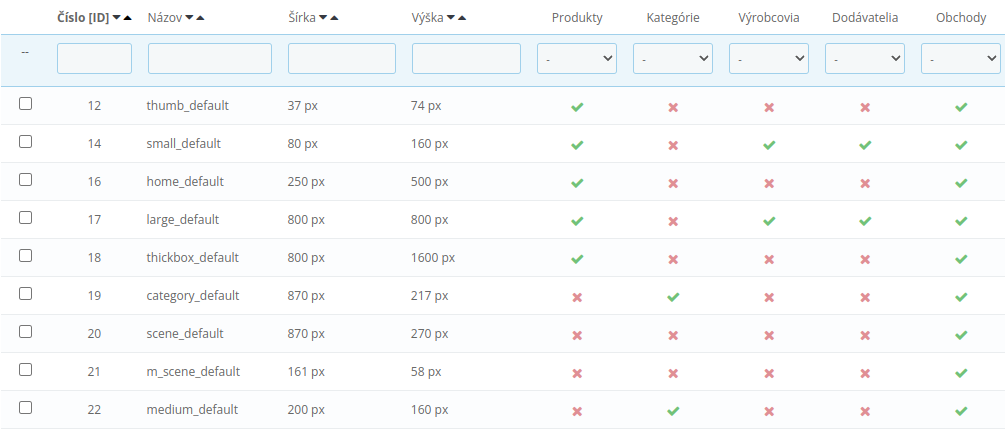Screen dimensions: 1005x436
Task: Toggle Produkty green check for thumb_default
Action: coord(577,106)
